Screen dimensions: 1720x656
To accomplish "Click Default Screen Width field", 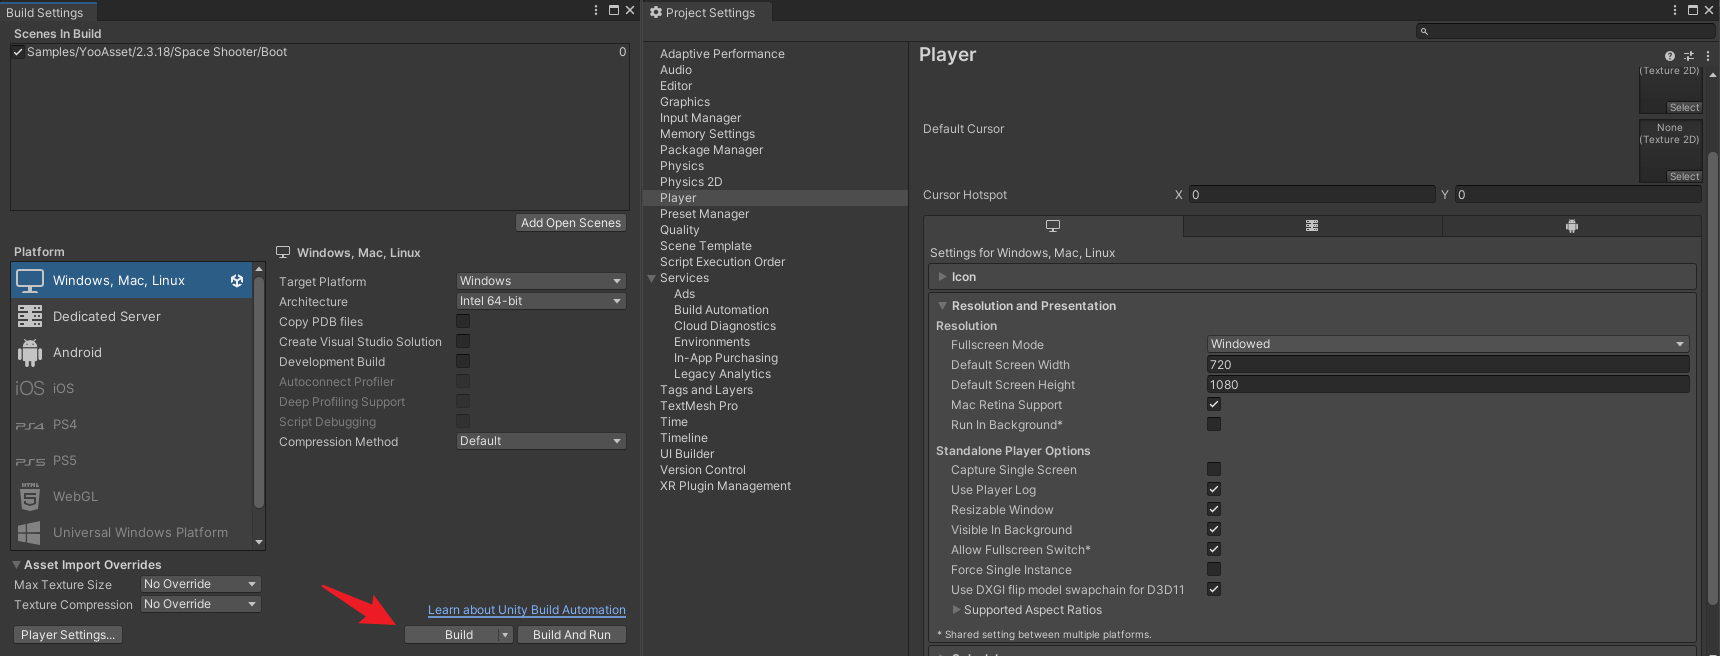I will click(x=1448, y=365).
